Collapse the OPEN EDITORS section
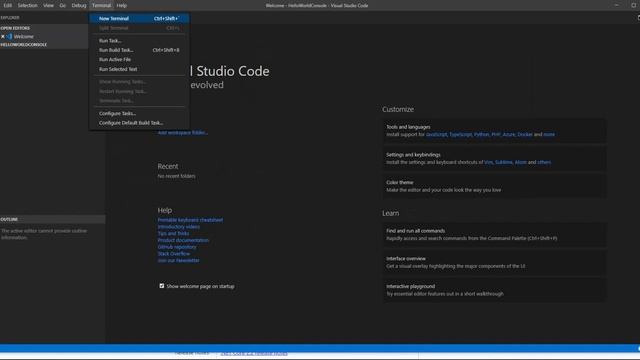Viewport: 640px width, 360px height. [x=44, y=28]
